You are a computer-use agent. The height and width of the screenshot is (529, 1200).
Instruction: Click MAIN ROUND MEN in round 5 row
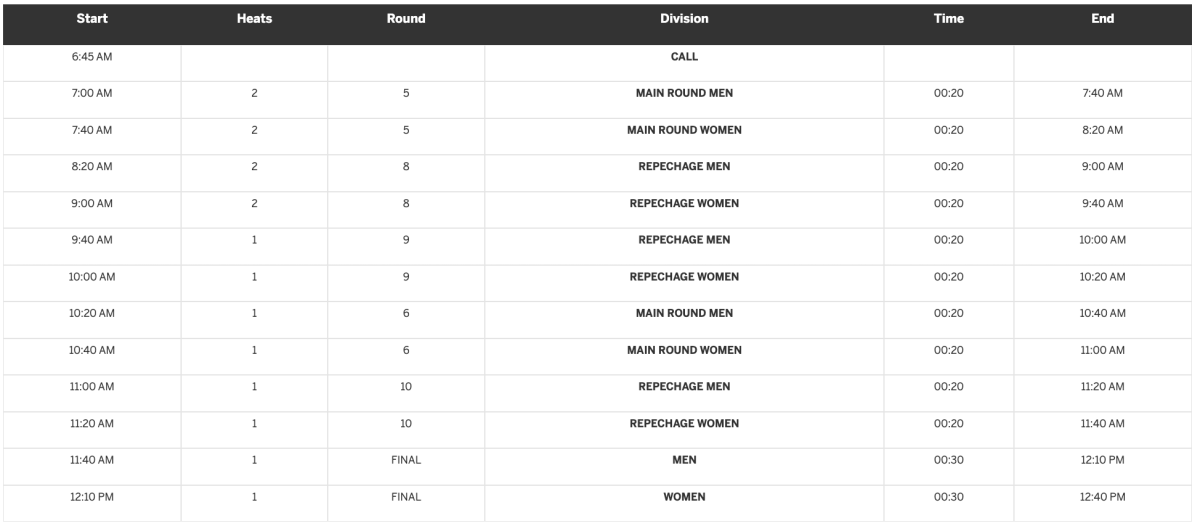click(x=684, y=93)
